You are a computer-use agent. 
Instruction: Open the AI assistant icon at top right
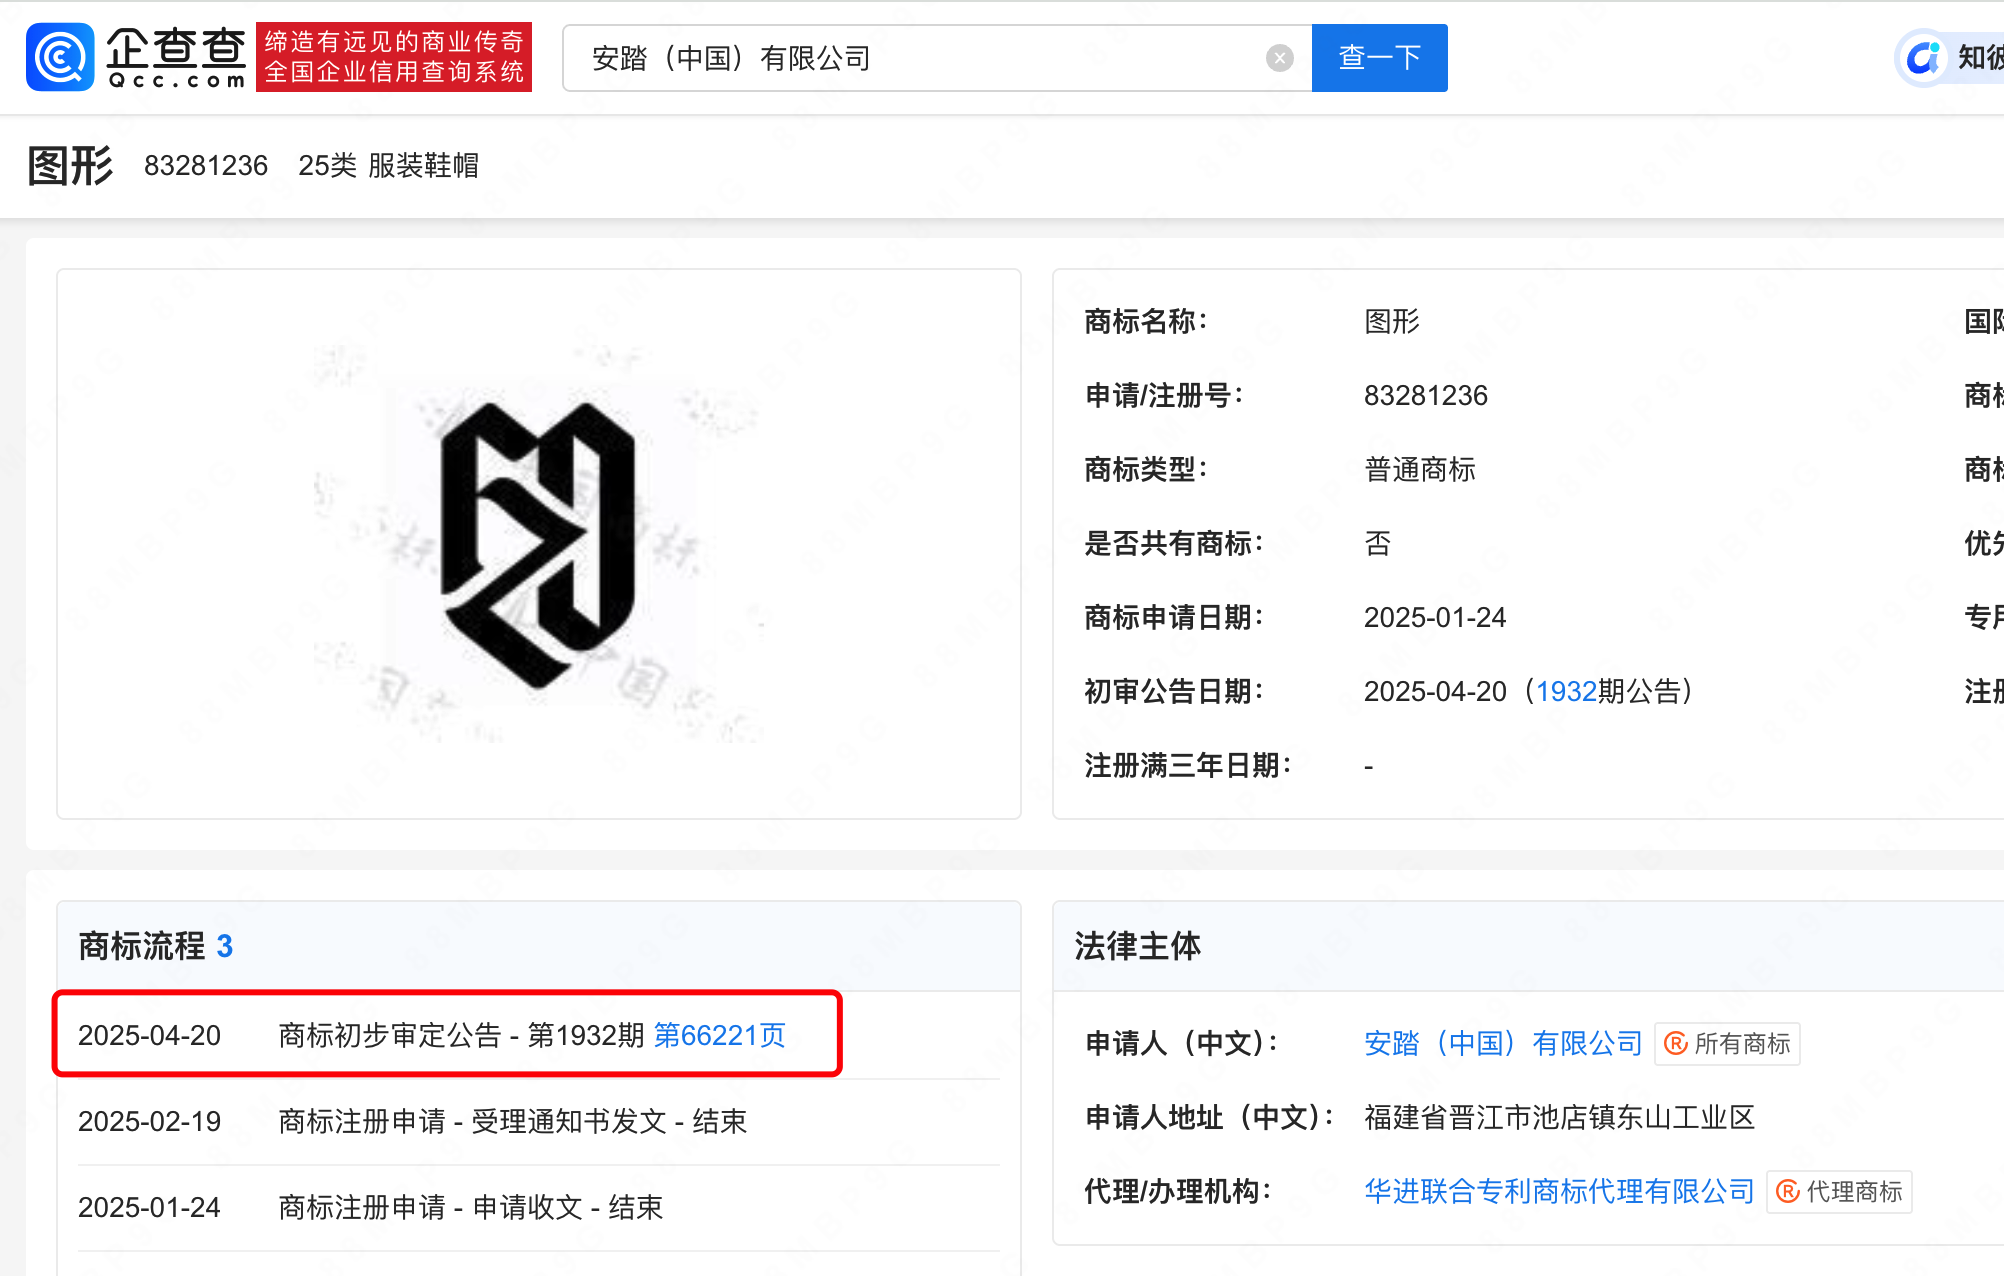[x=1923, y=57]
